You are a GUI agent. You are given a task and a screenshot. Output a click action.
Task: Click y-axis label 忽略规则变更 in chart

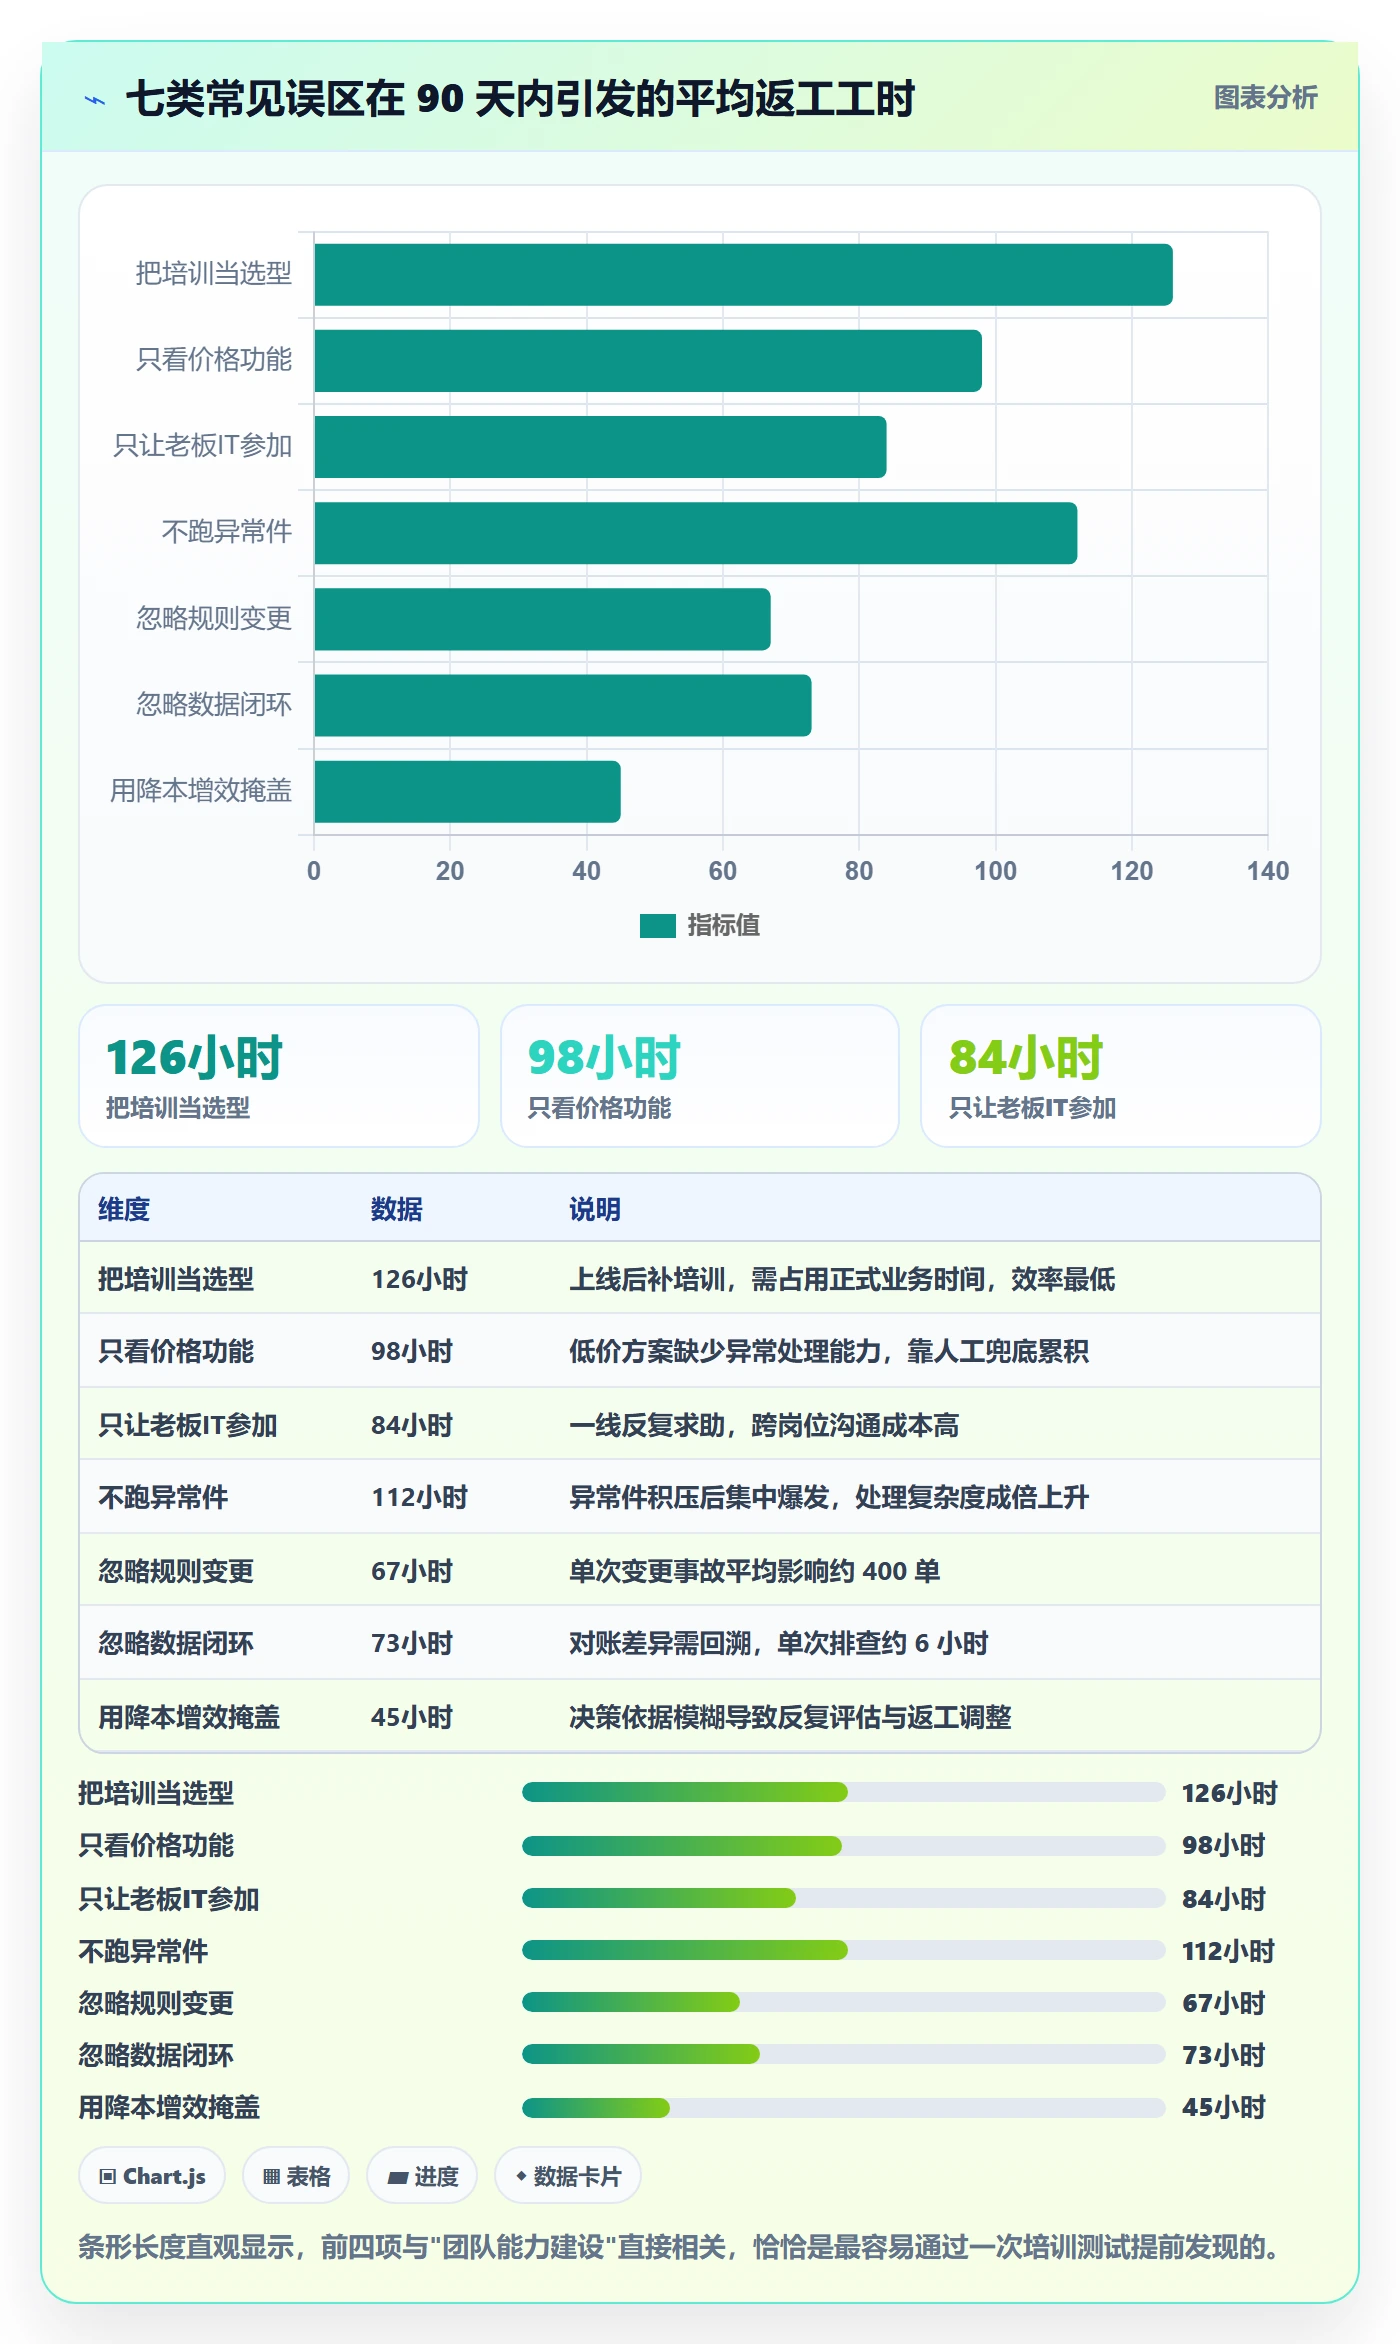[214, 619]
